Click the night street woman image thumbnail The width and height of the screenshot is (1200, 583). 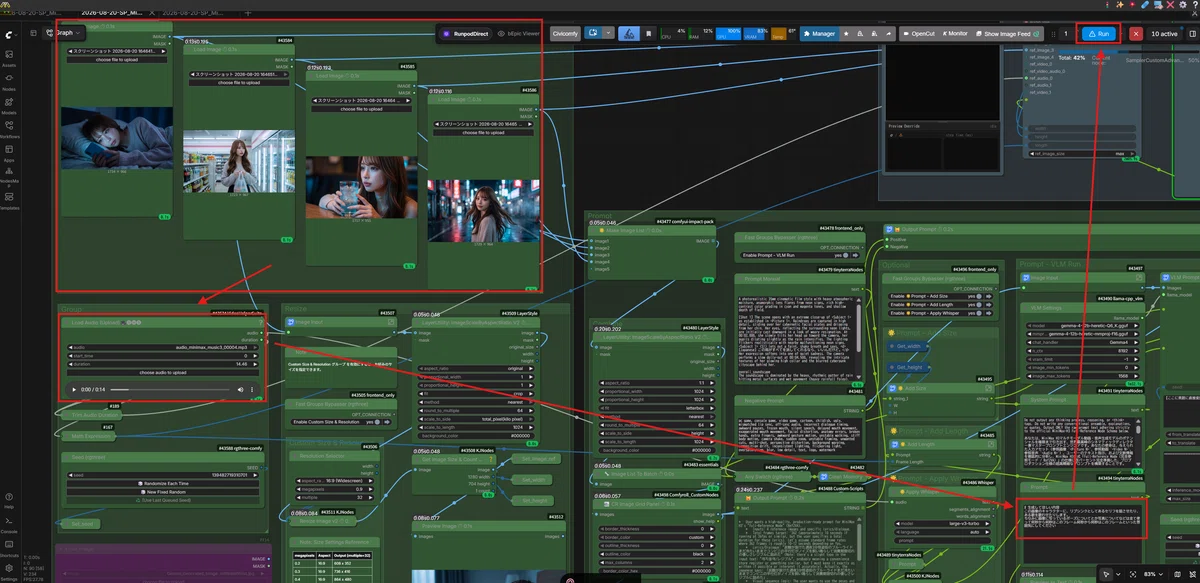pos(484,212)
